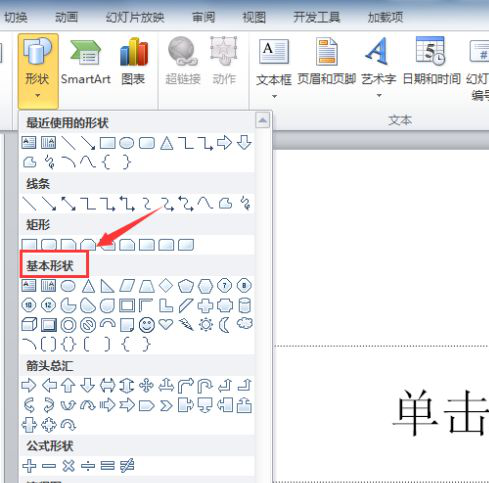Image resolution: width=489 pixels, height=484 pixels.
Task: Insert a chart using 图表 button
Action: point(133,61)
